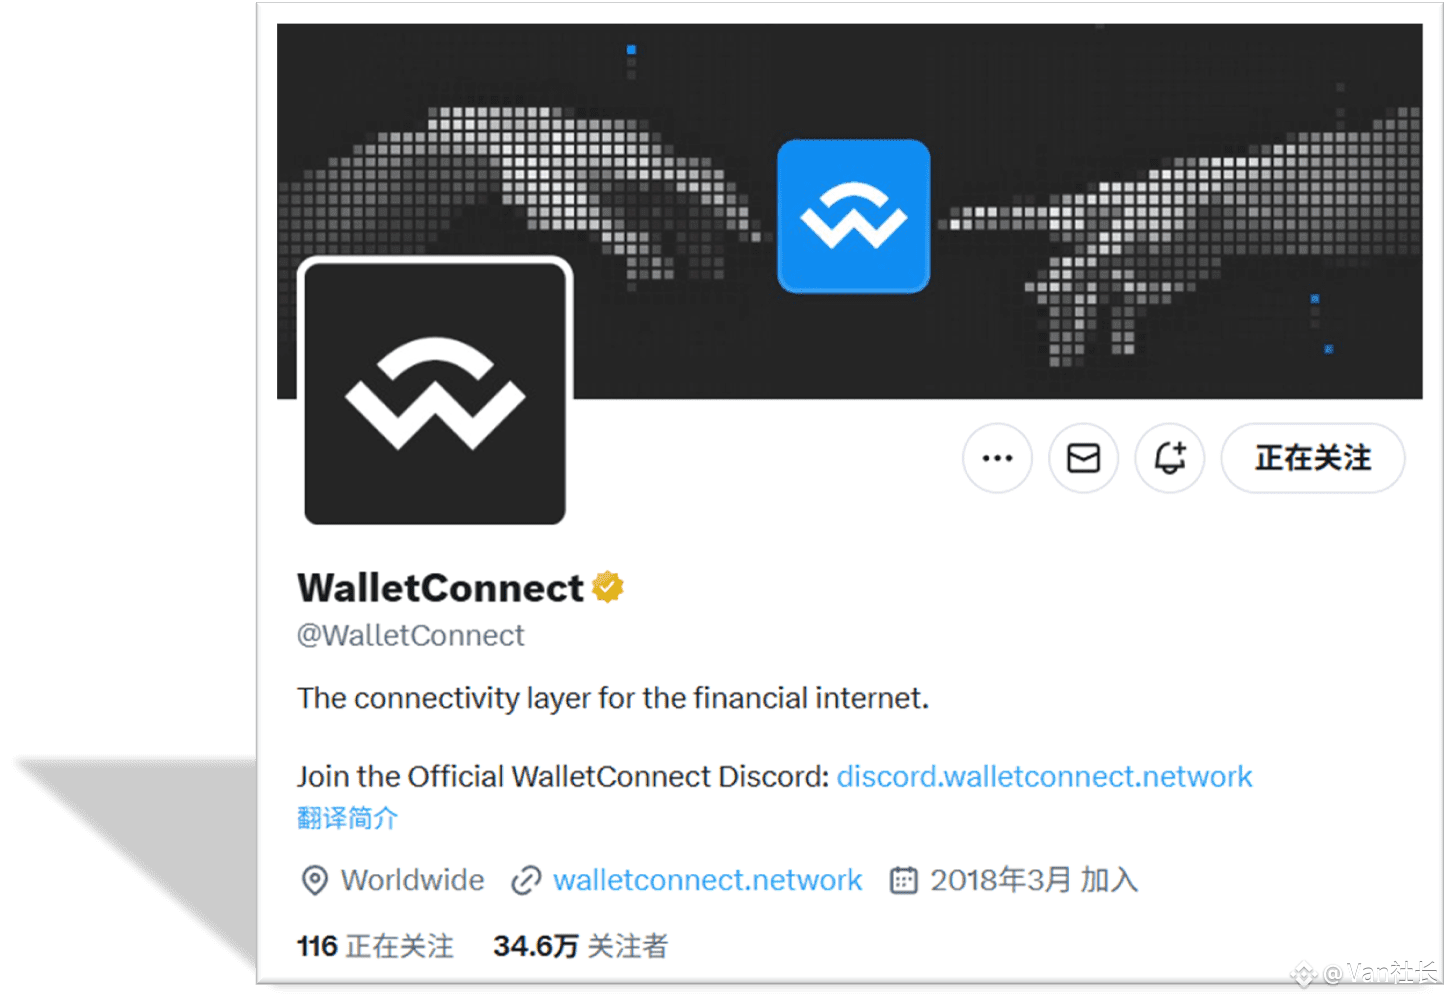
Task: Click the blue WalletConnect logo in banner
Action: pos(853,216)
